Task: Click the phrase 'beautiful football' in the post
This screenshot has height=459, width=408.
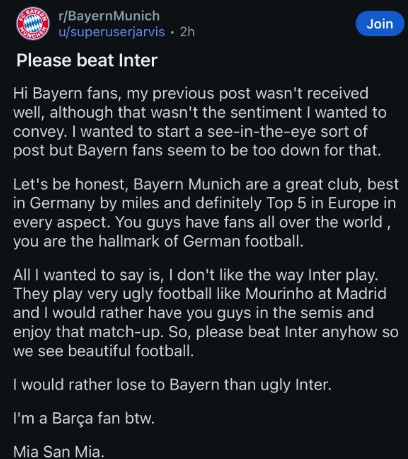Action: click(131, 351)
